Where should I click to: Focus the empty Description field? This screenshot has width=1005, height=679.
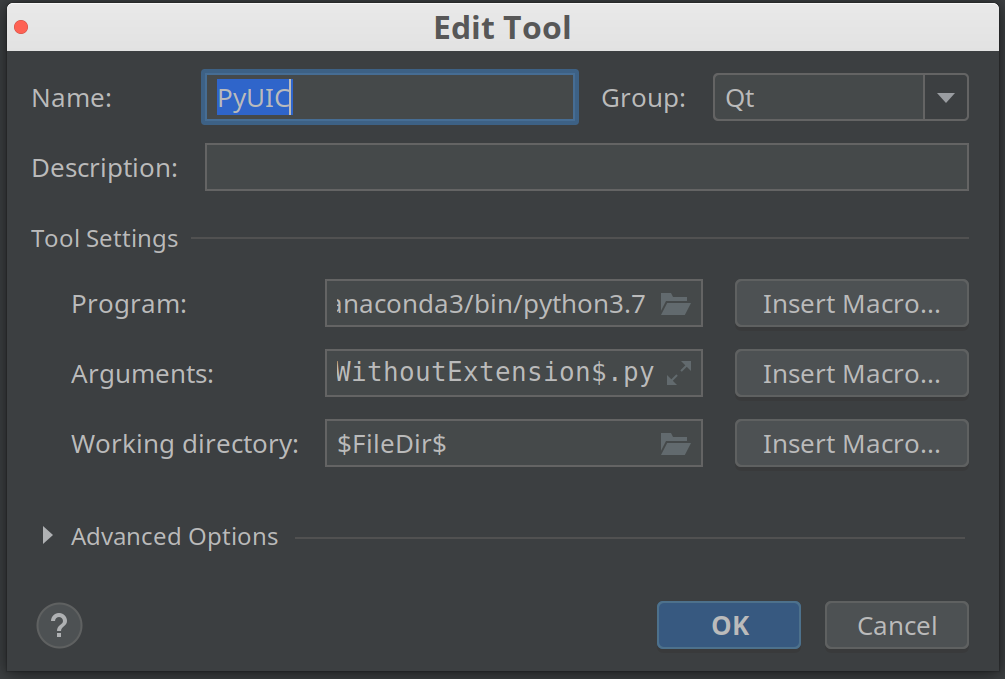586,167
